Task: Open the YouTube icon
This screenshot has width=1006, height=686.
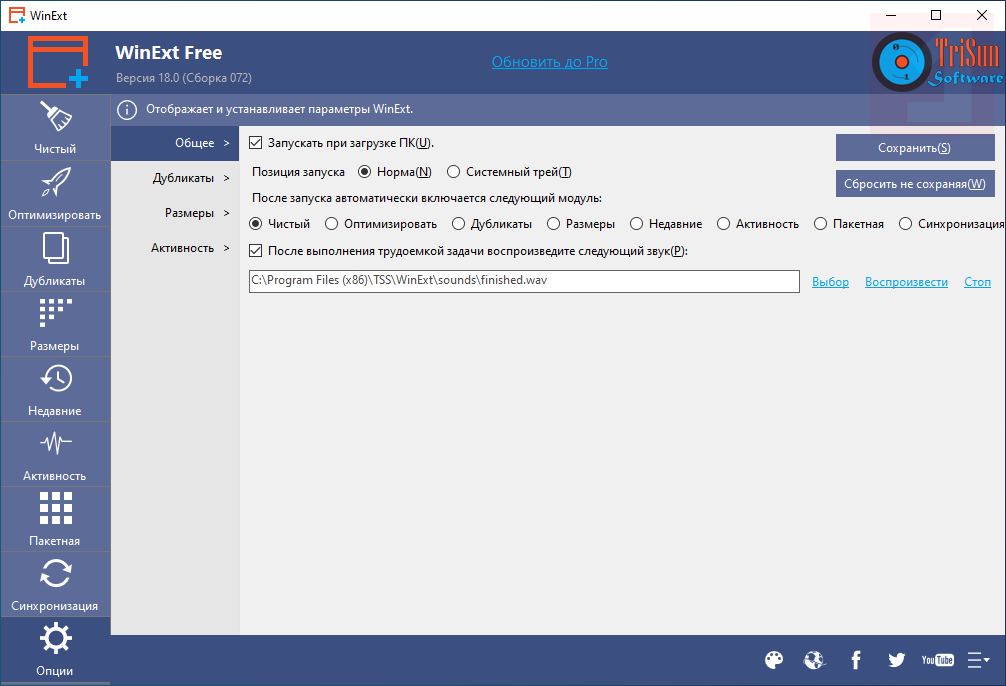Action: 937,660
